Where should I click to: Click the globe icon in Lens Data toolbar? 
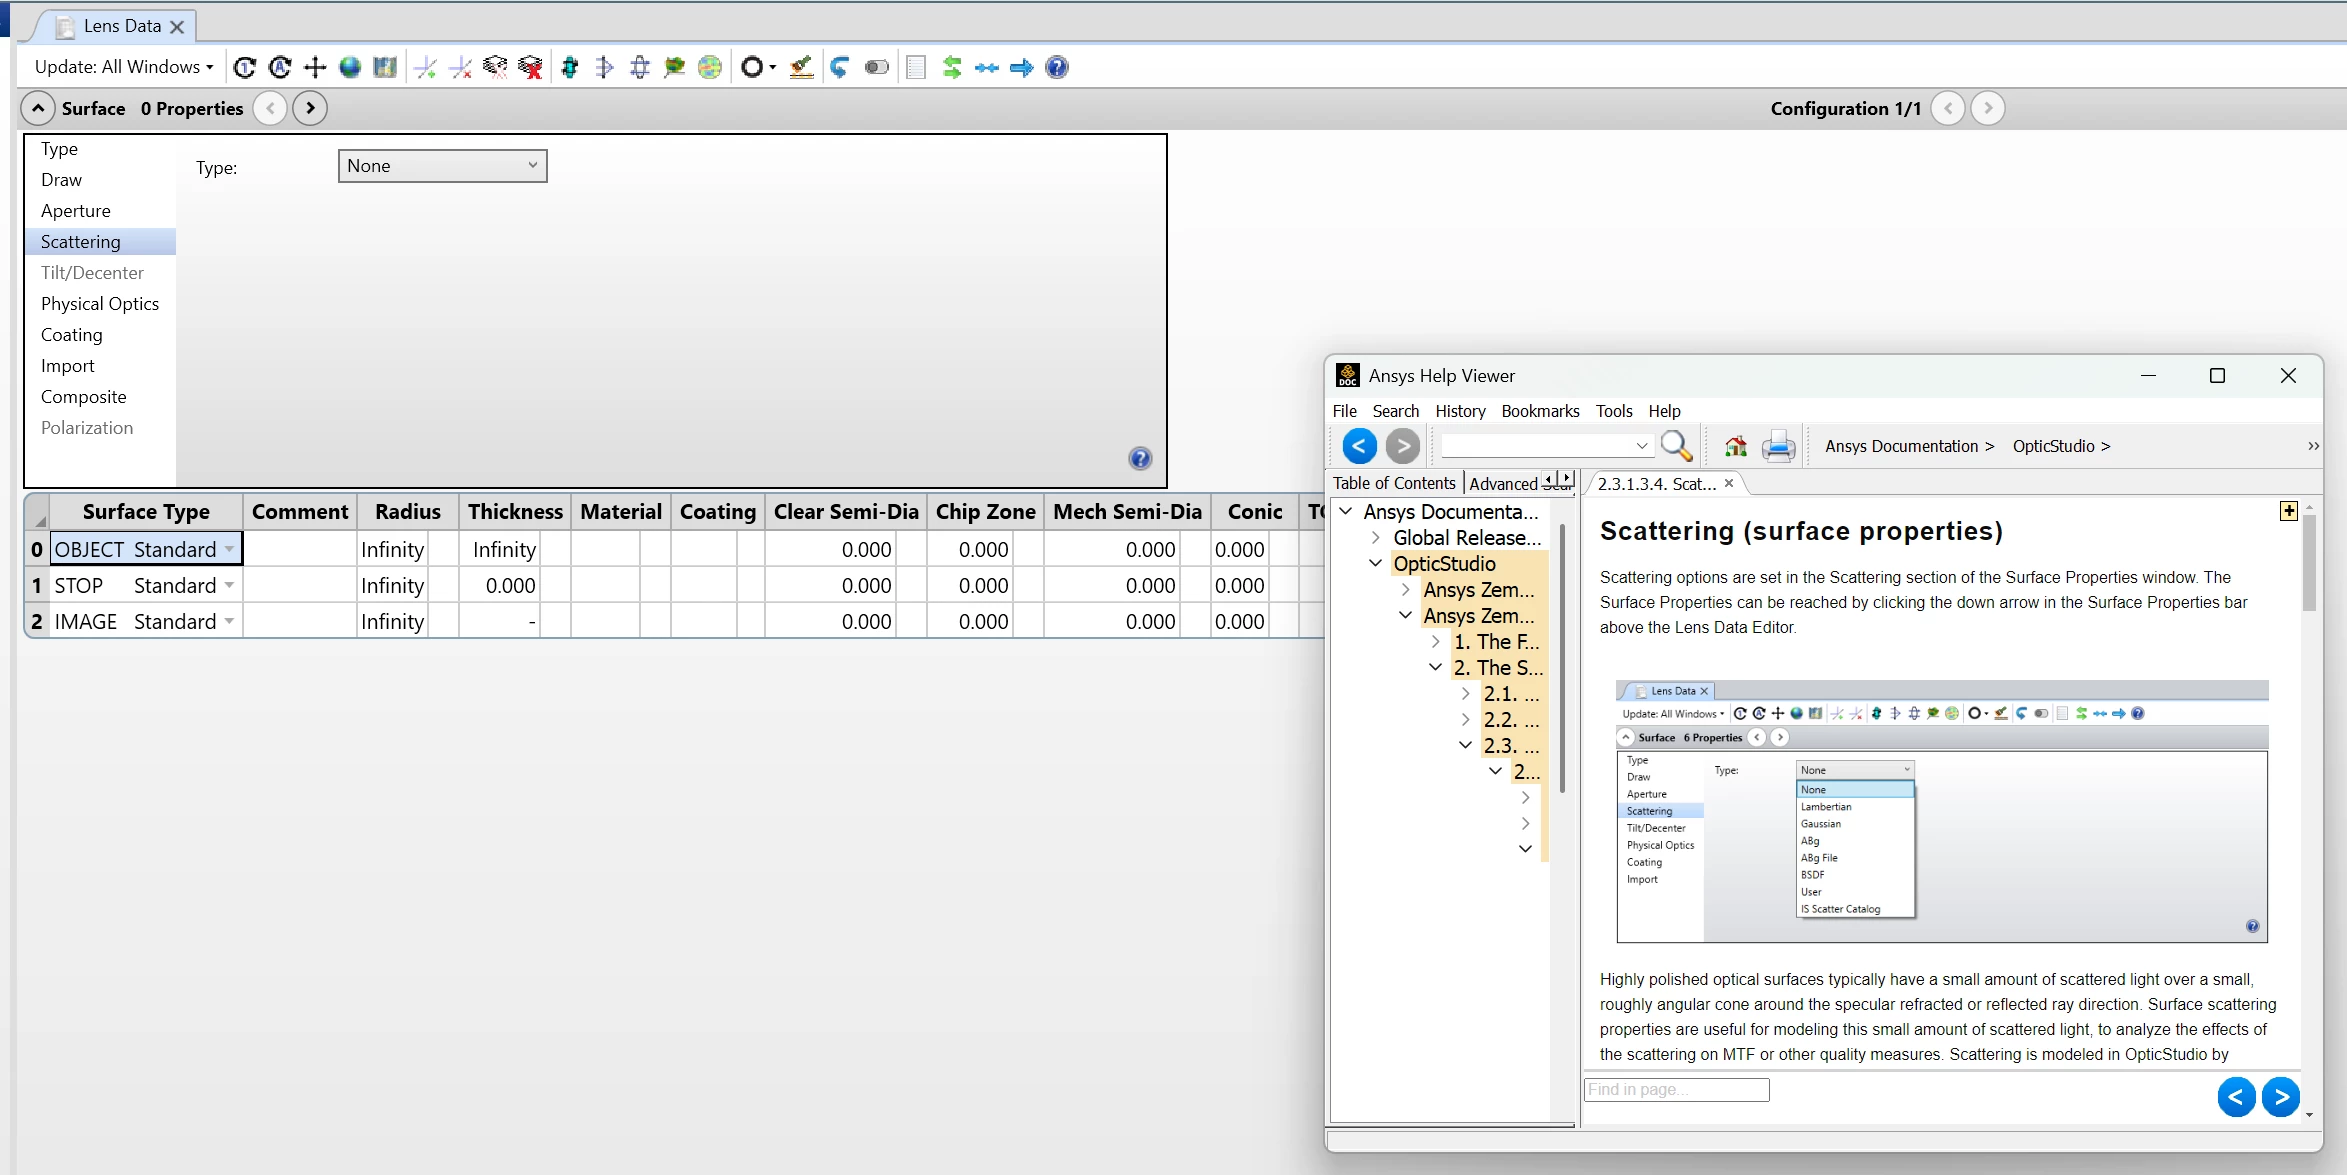point(350,67)
